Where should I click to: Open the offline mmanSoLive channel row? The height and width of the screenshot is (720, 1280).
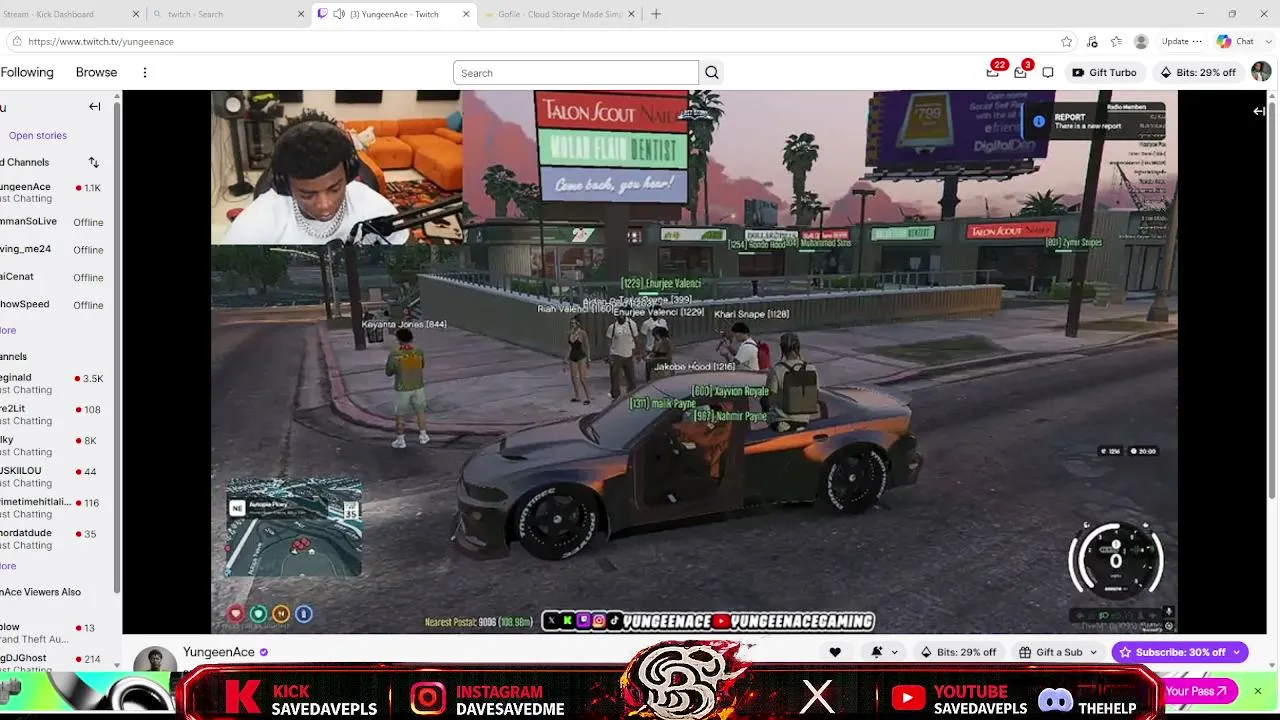click(x=55, y=222)
